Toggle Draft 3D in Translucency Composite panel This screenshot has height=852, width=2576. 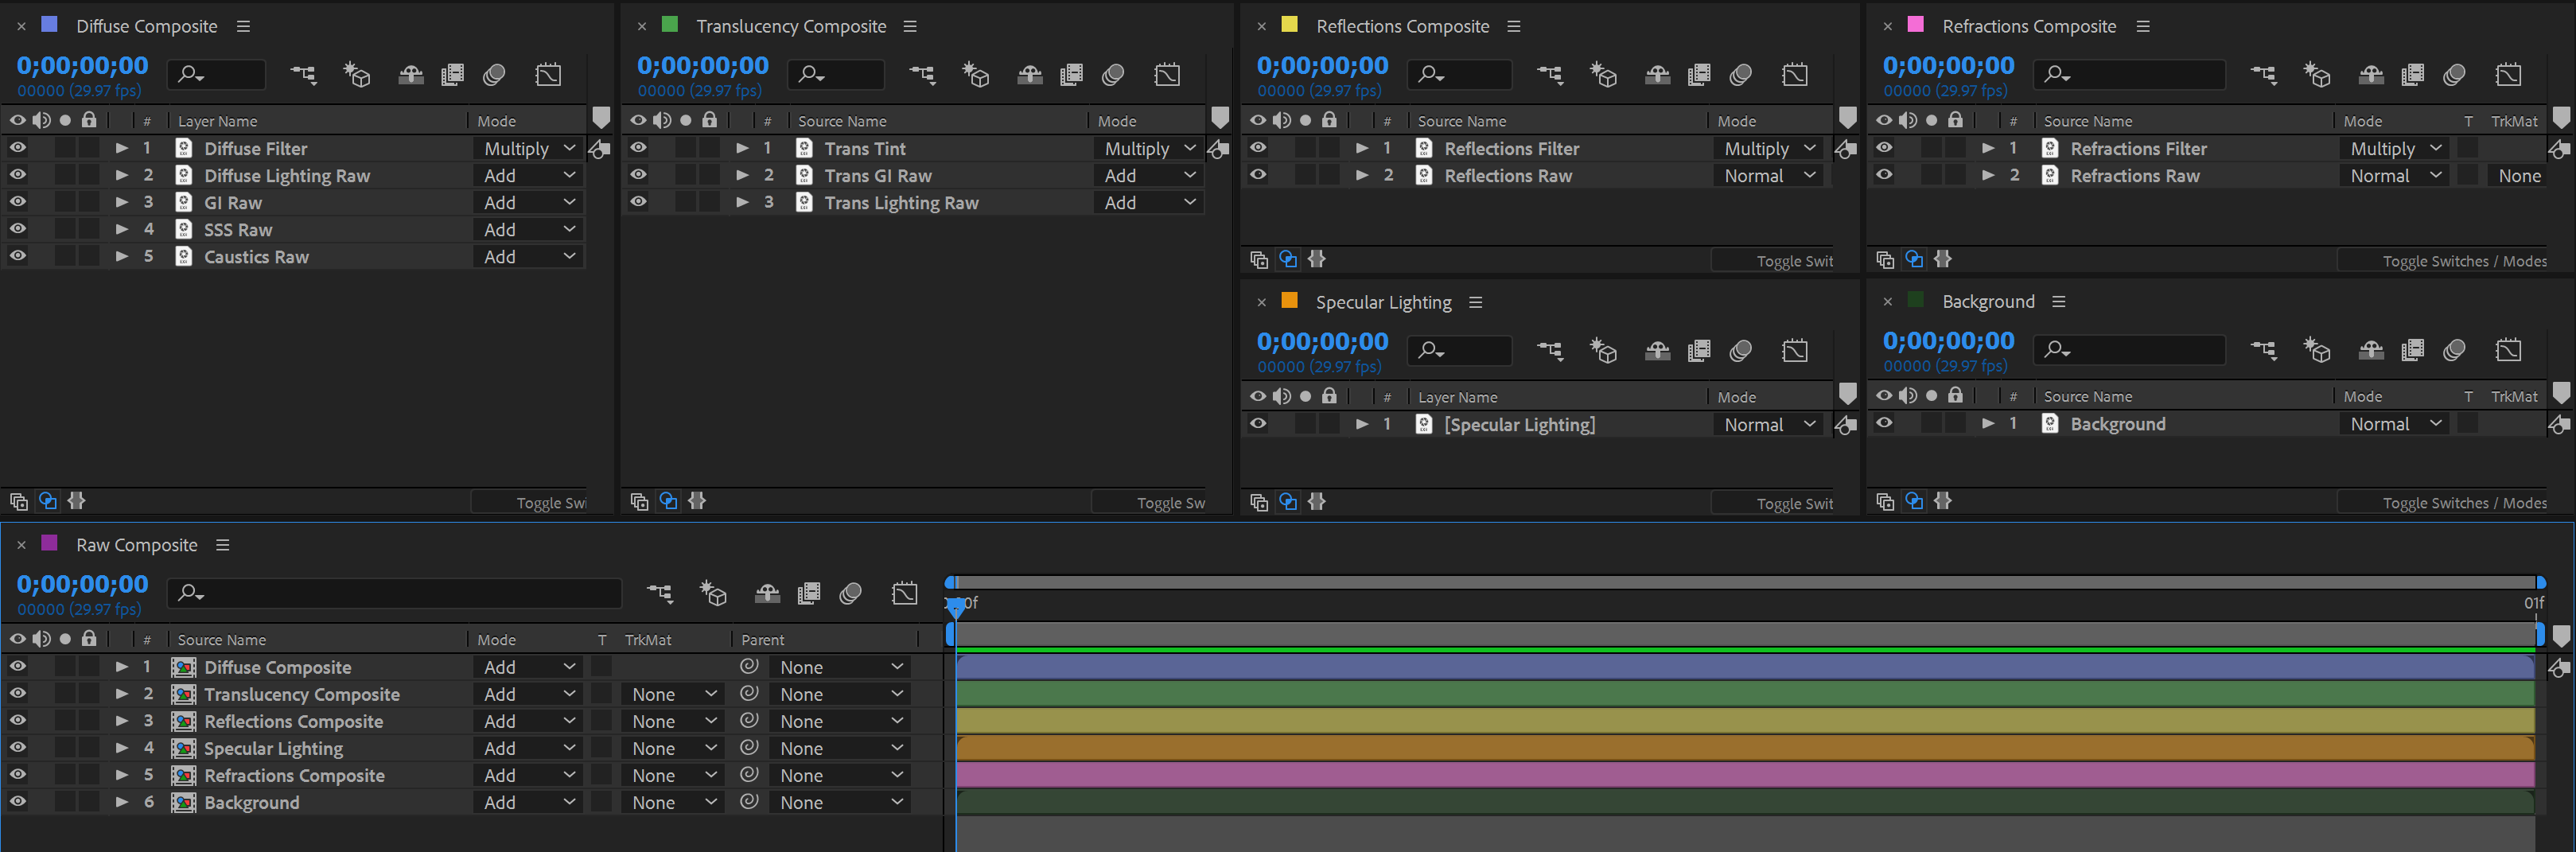[976, 74]
